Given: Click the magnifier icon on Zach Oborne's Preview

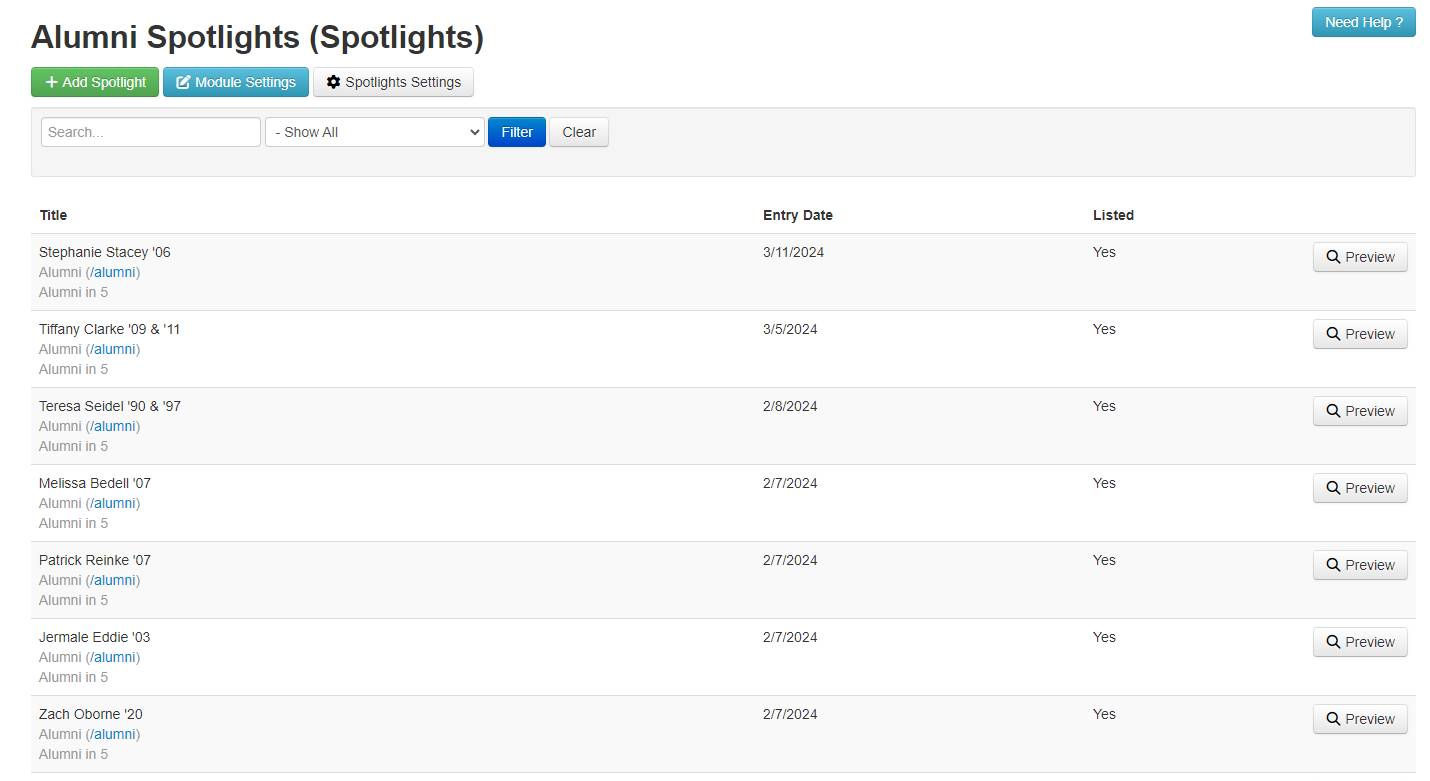Looking at the screenshot, I should 1333,719.
